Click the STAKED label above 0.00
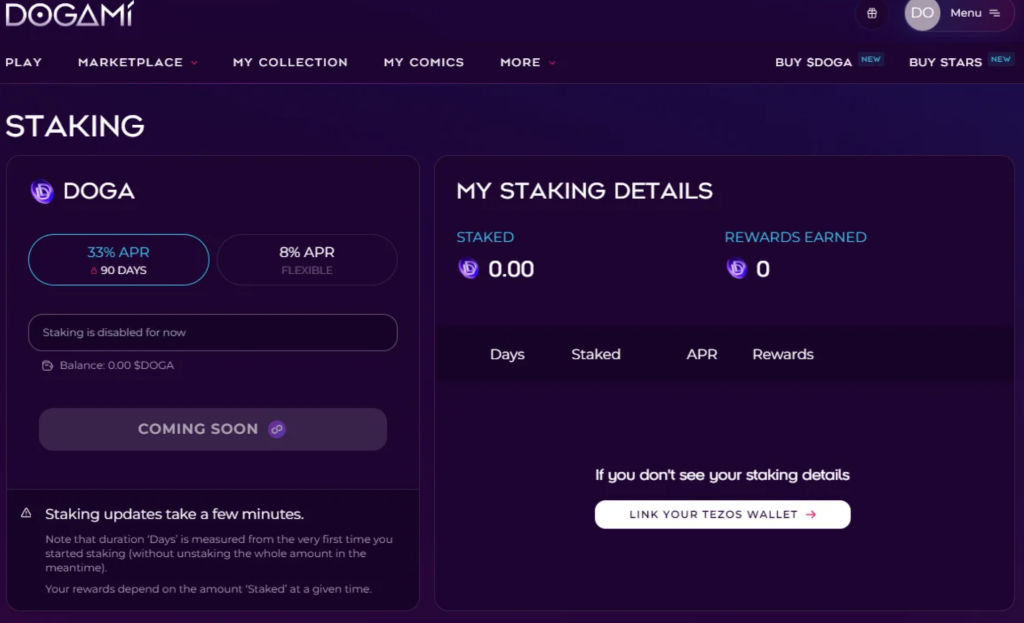1024x623 pixels. (485, 237)
